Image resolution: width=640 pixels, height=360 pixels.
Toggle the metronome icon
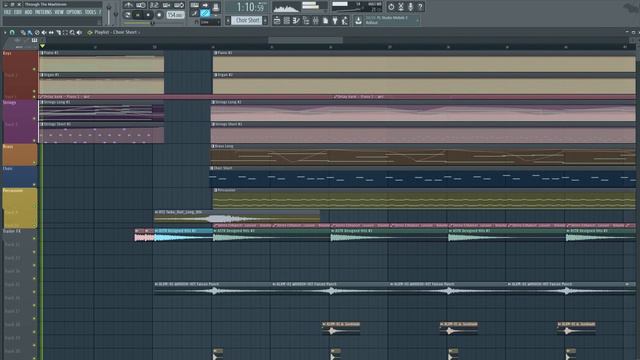pos(128,5)
